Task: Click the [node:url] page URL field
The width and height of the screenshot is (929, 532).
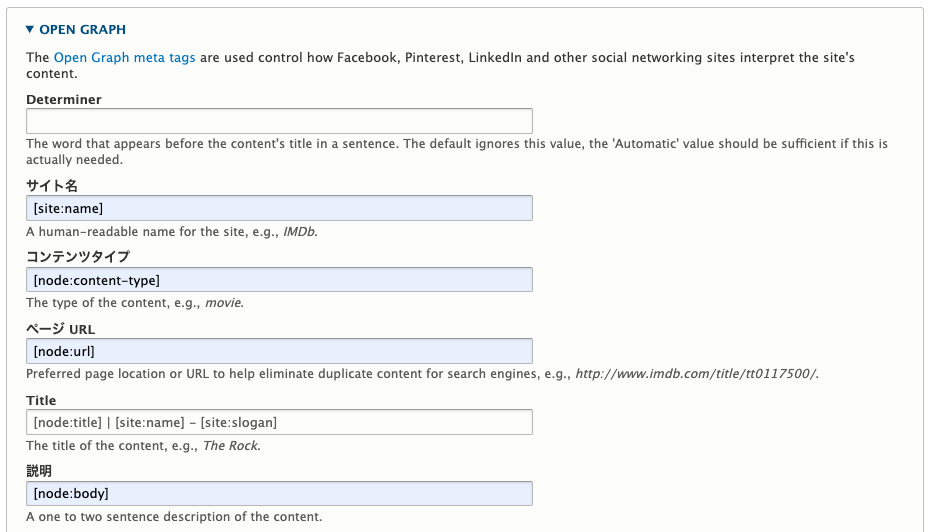Action: pyautogui.click(x=279, y=351)
